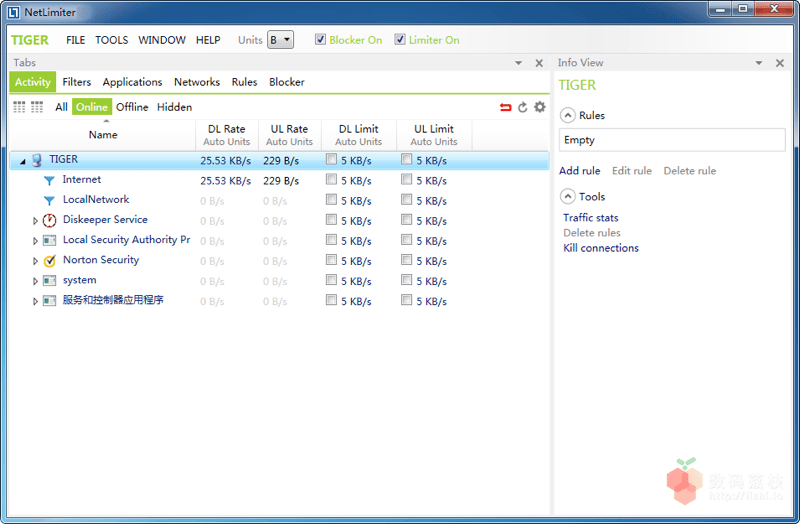Enable DL Limit checkbox for TIGER
This screenshot has width=800, height=524.
(331, 159)
